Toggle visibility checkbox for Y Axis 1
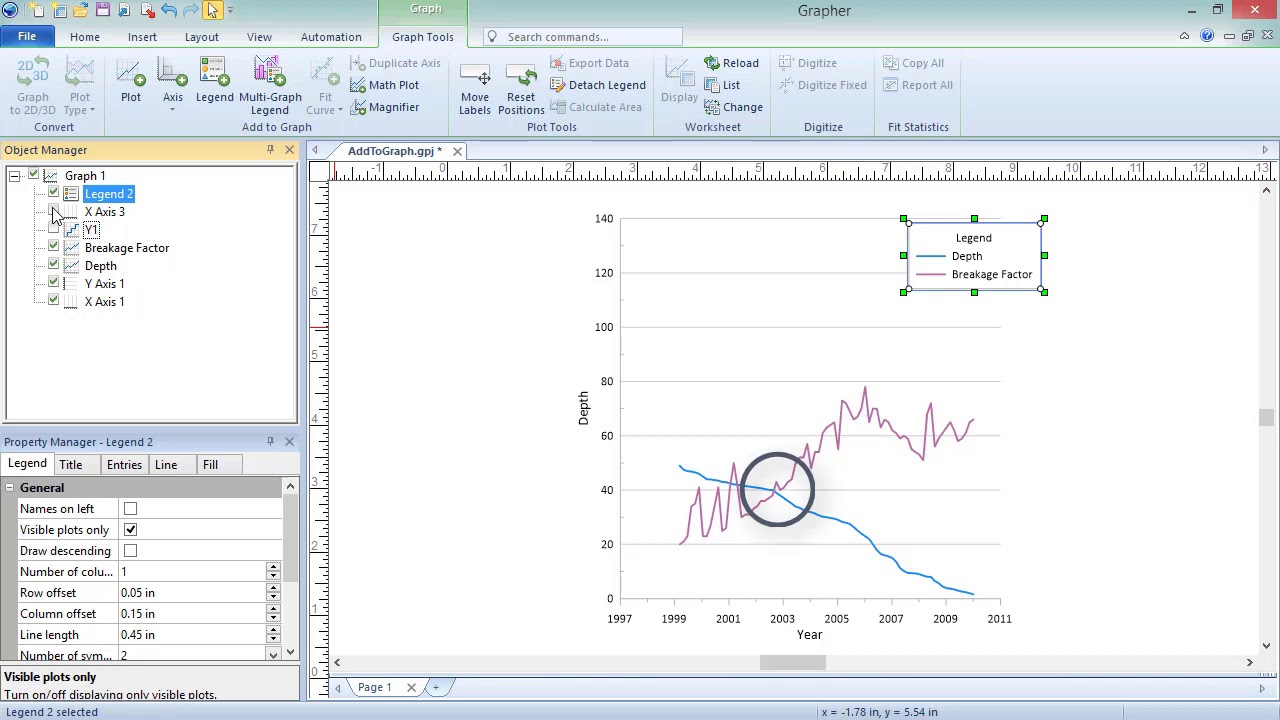The width and height of the screenshot is (1280, 720). pos(53,284)
